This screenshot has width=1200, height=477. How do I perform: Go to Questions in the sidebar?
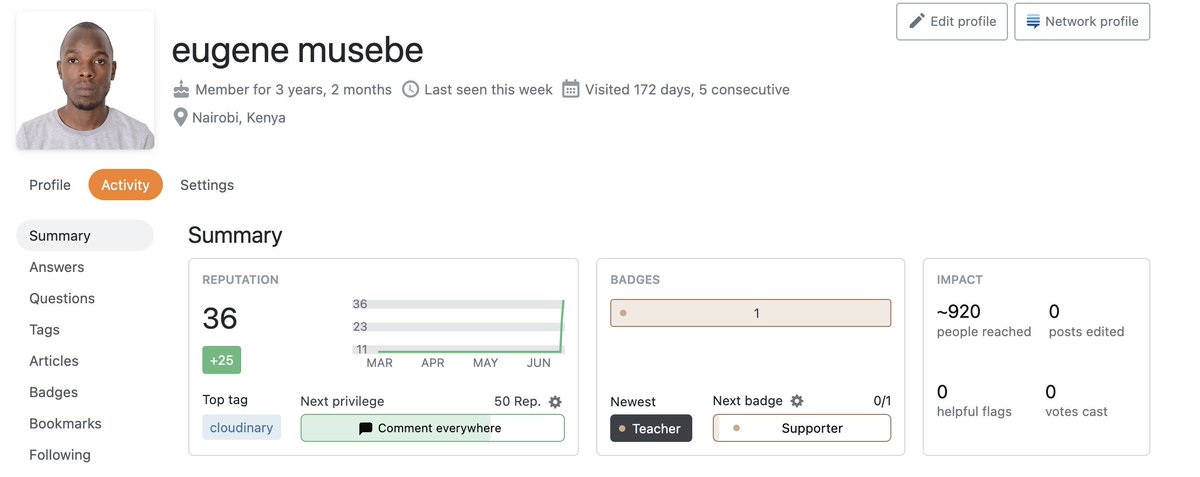(62, 298)
